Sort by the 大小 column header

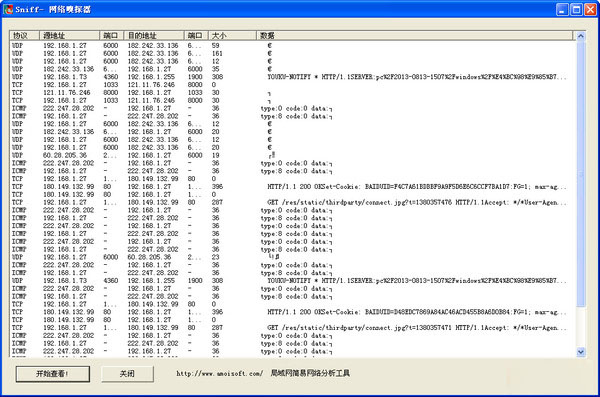pos(232,36)
